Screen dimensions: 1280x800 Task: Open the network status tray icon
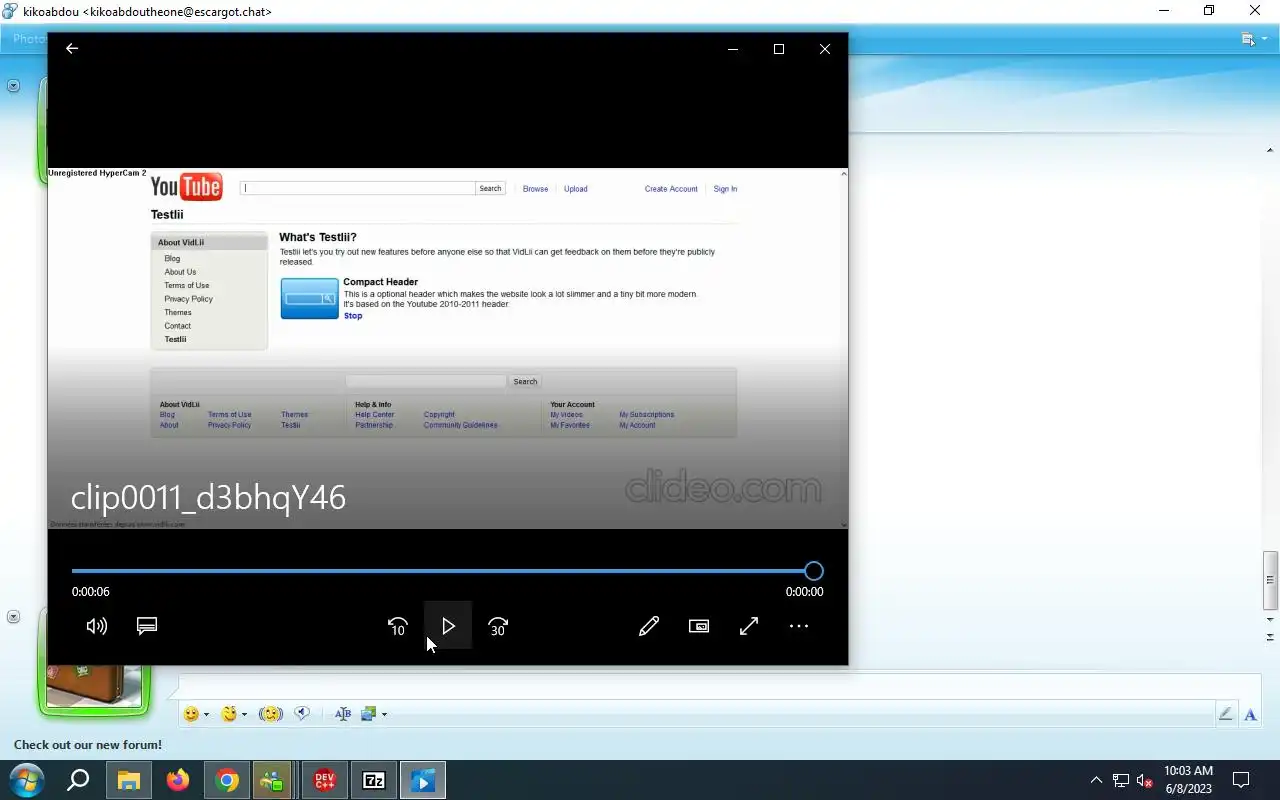1121,781
